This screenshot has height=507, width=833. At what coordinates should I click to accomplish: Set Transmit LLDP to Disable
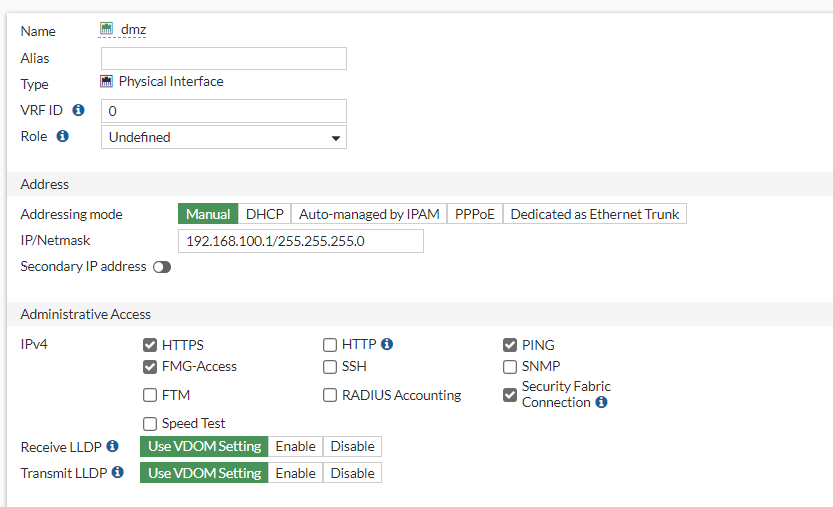[x=352, y=473]
